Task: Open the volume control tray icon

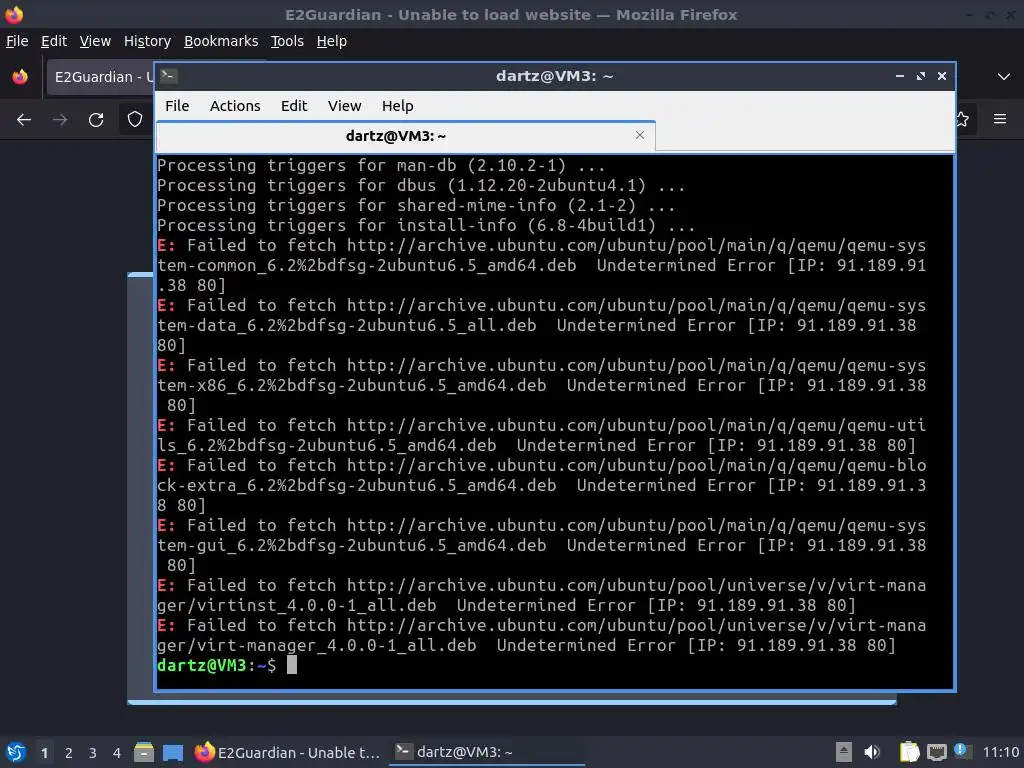Action: [871, 752]
